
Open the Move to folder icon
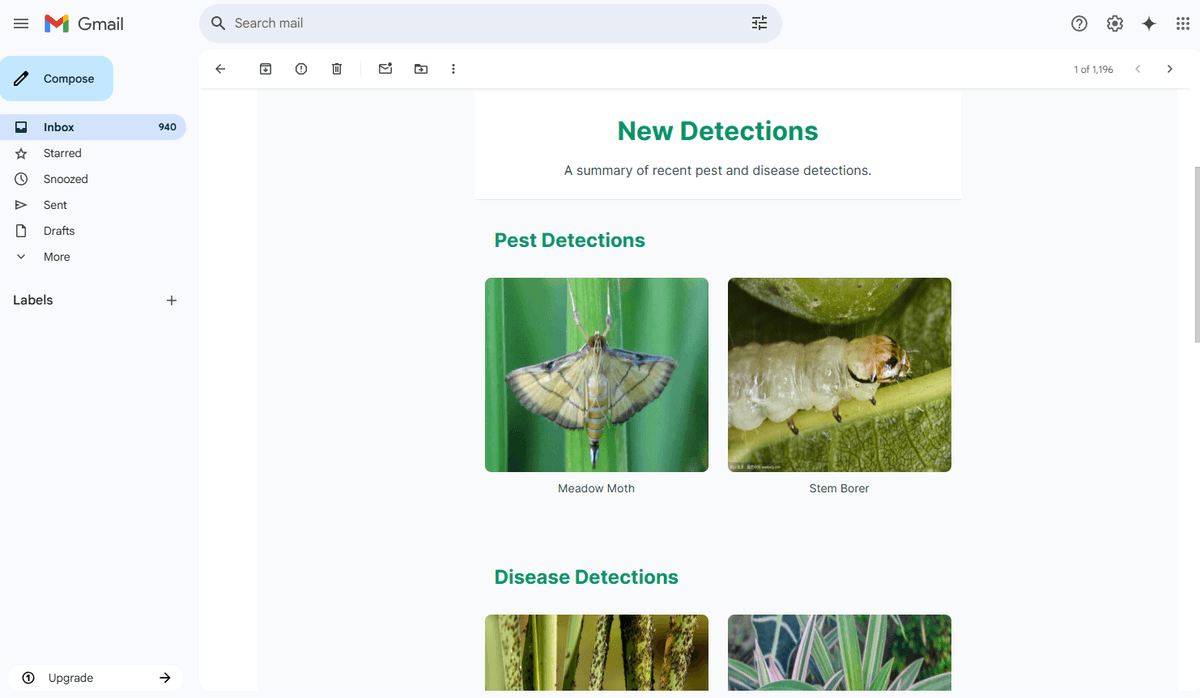click(x=421, y=69)
